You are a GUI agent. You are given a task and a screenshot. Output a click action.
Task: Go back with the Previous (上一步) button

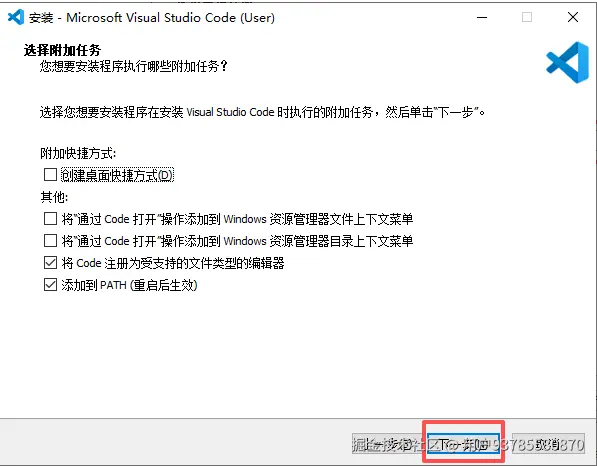[x=388, y=444]
